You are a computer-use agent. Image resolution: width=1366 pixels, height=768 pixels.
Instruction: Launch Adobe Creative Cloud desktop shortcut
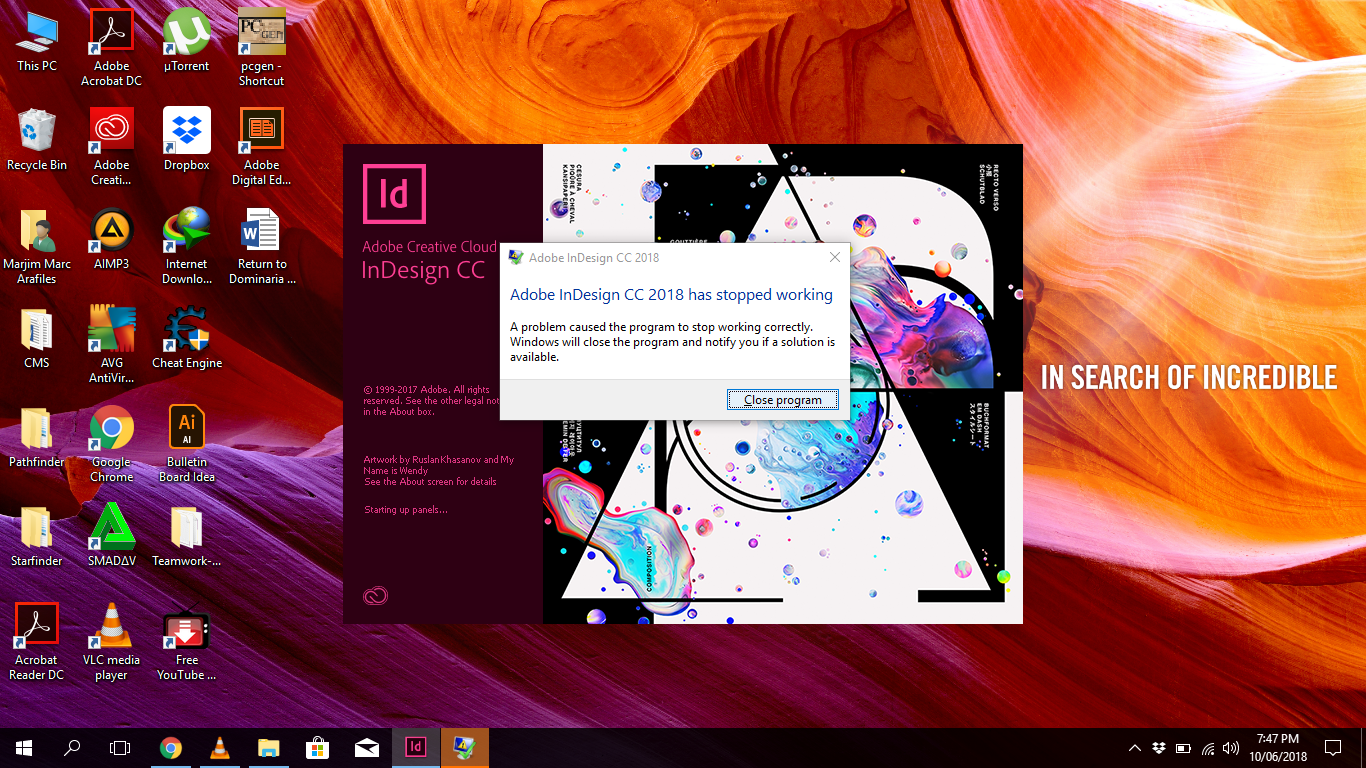coord(112,146)
